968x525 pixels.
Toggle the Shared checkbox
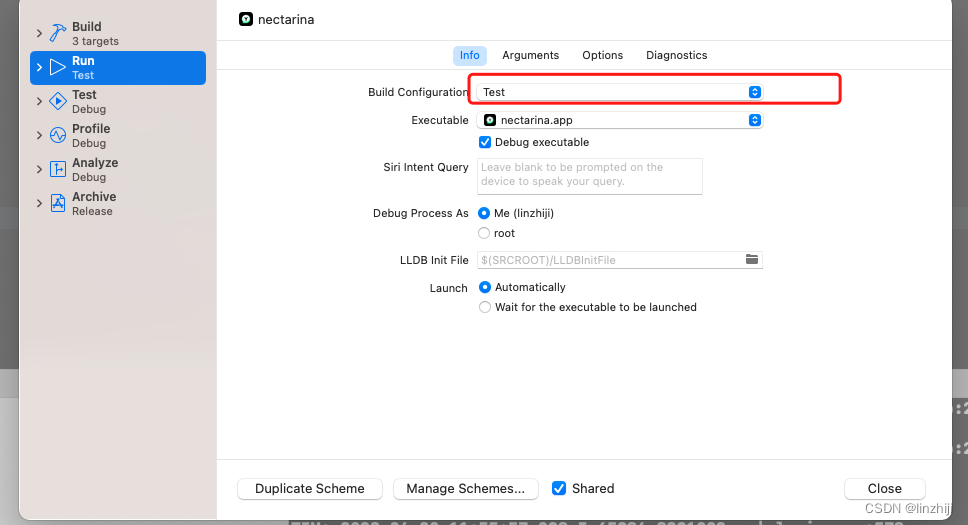(559, 489)
